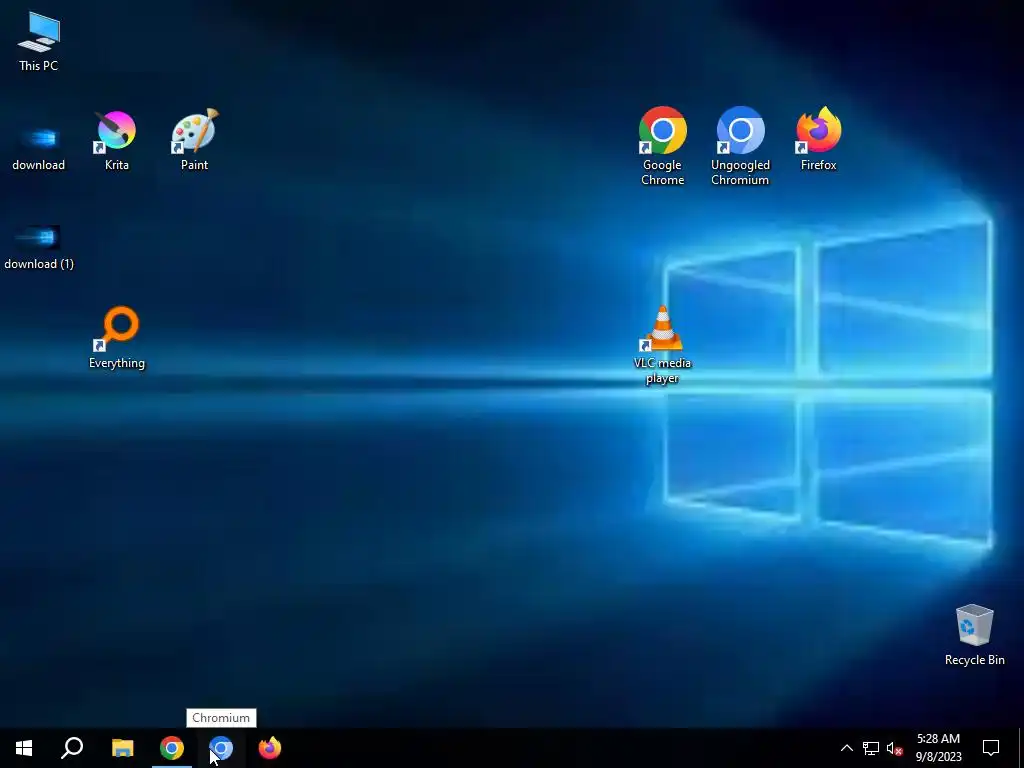Select the download (1) image file
Viewport: 1024px width, 768px height.
pos(39,247)
